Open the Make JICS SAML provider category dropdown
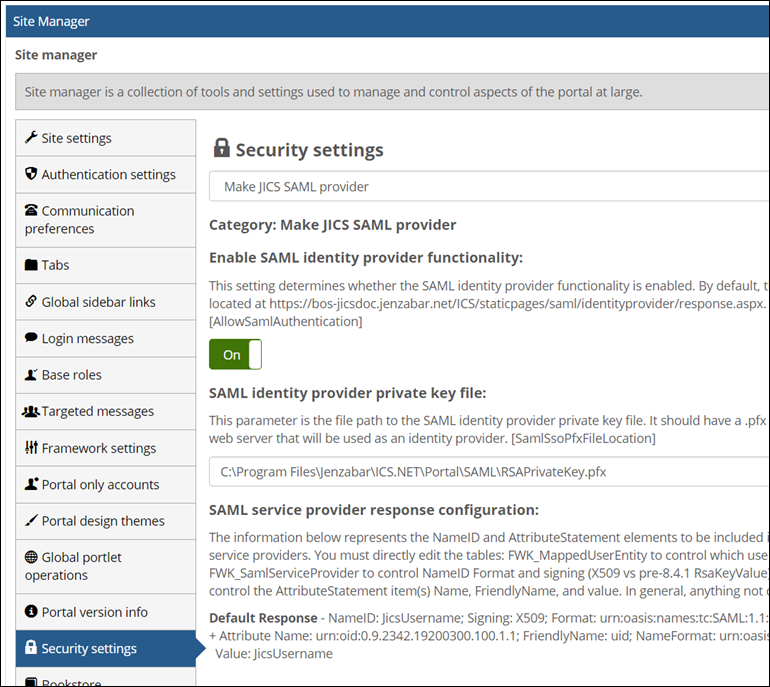This screenshot has height=687, width=770. [489, 186]
